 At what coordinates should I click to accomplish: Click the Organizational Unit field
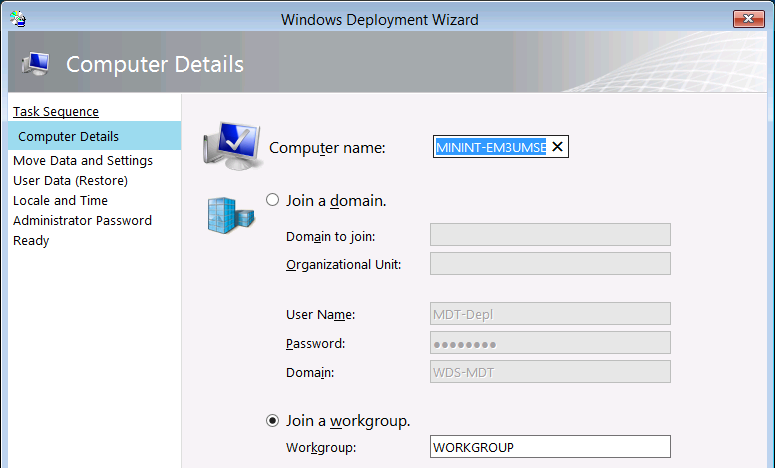click(x=550, y=263)
